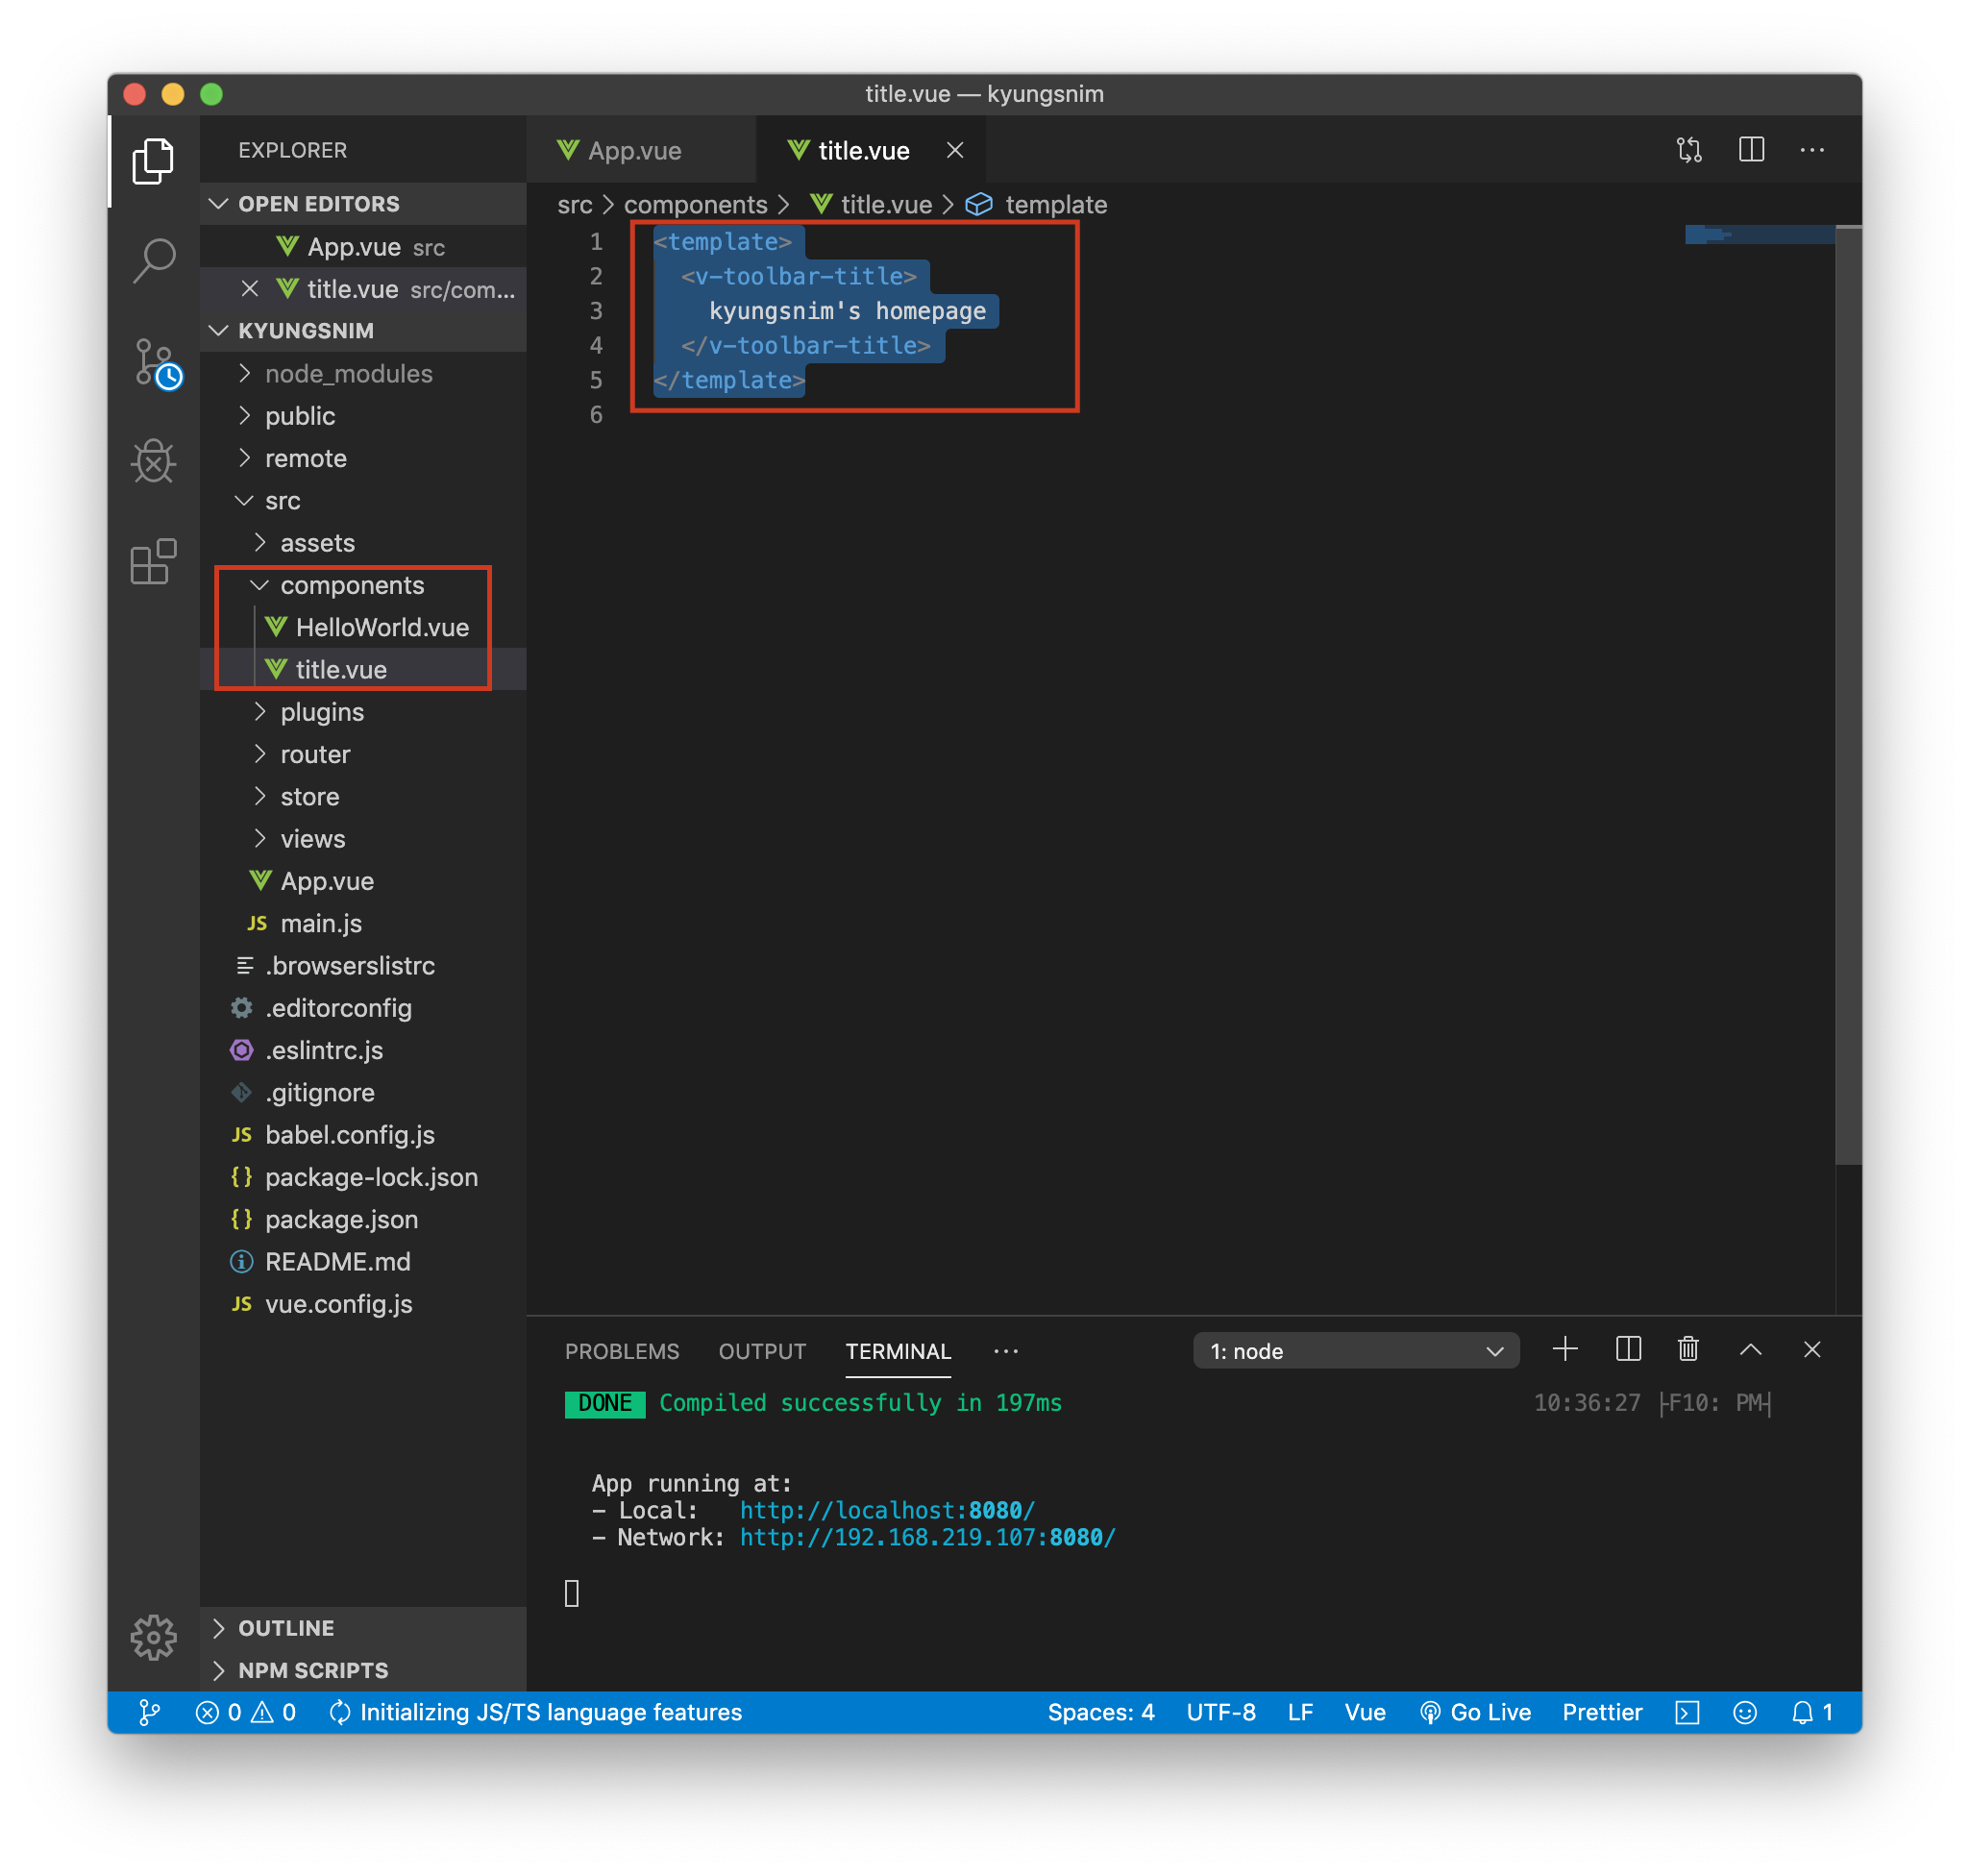This screenshot has height=1876, width=1970.
Task: Click the Open Changes compare icon
Action: [1689, 150]
